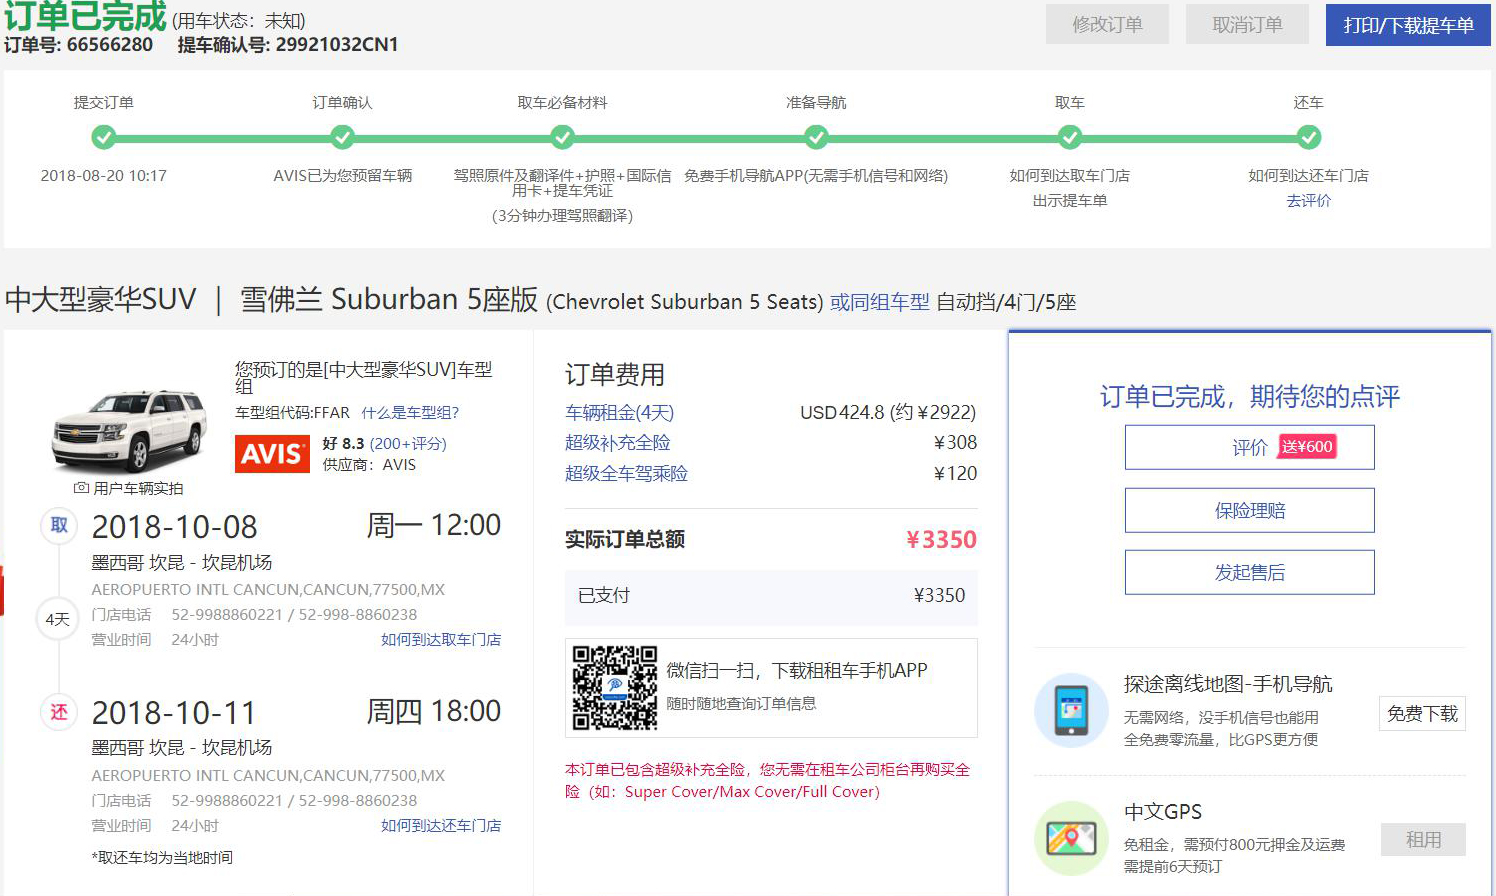Click the WeChat QR code image
The image size is (1496, 896).
coord(614,688)
